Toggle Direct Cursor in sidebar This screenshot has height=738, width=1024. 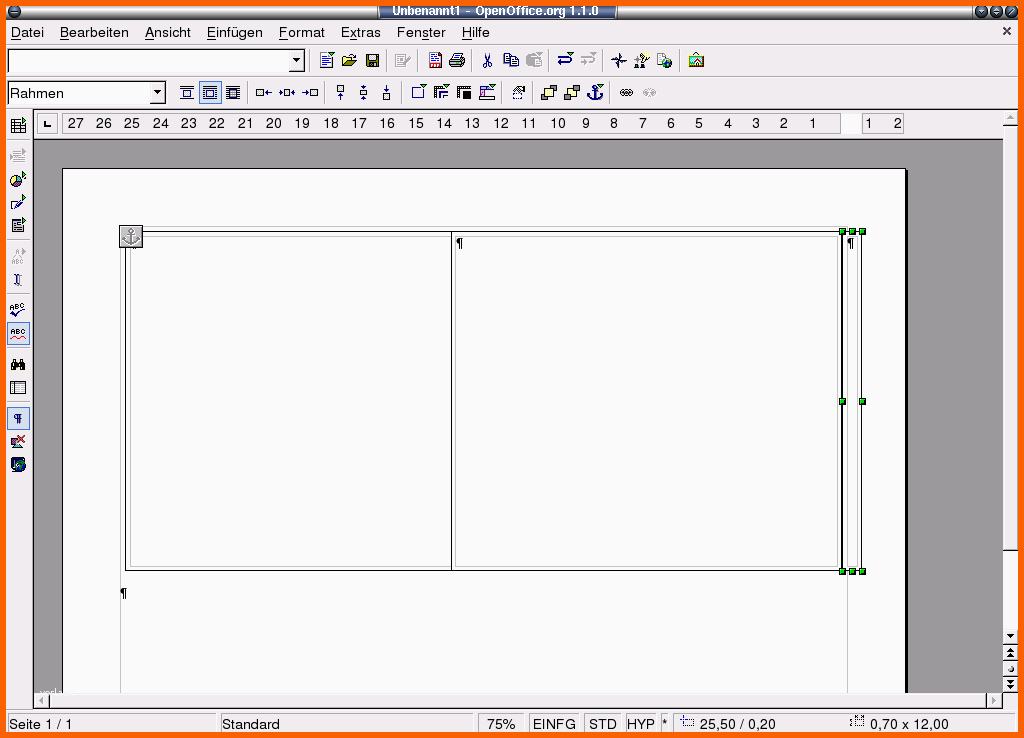(18, 280)
